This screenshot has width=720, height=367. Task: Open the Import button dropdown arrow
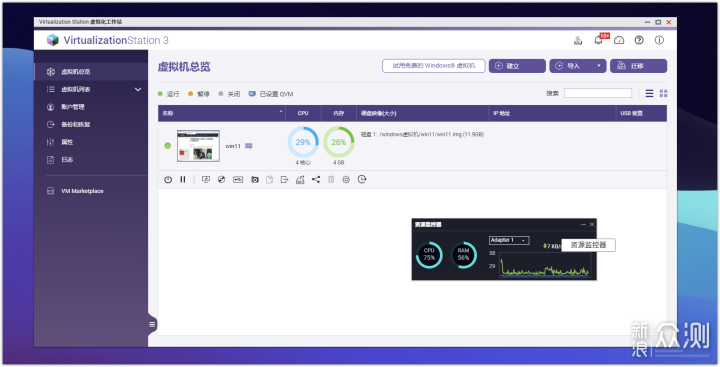[x=599, y=66]
